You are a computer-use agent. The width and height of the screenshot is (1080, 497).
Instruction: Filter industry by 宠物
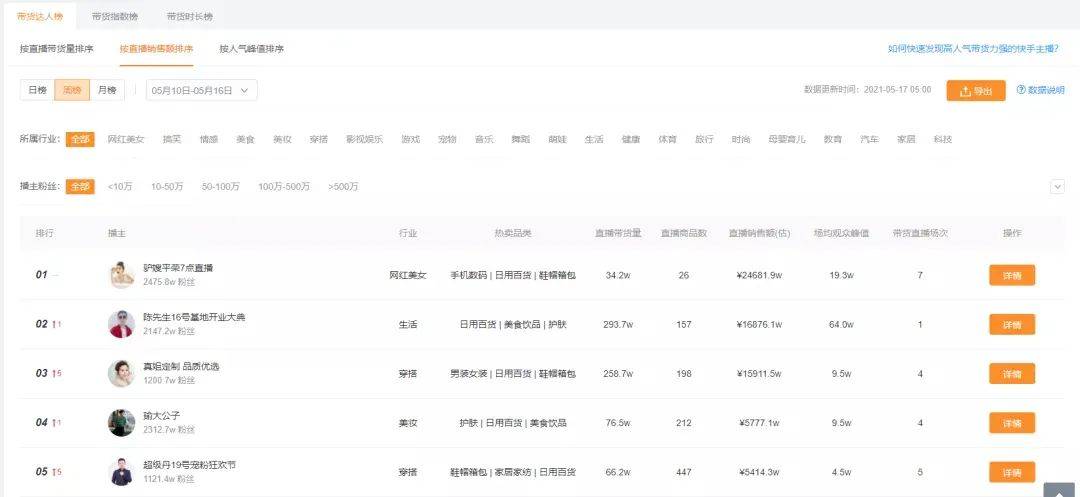pyautogui.click(x=447, y=139)
